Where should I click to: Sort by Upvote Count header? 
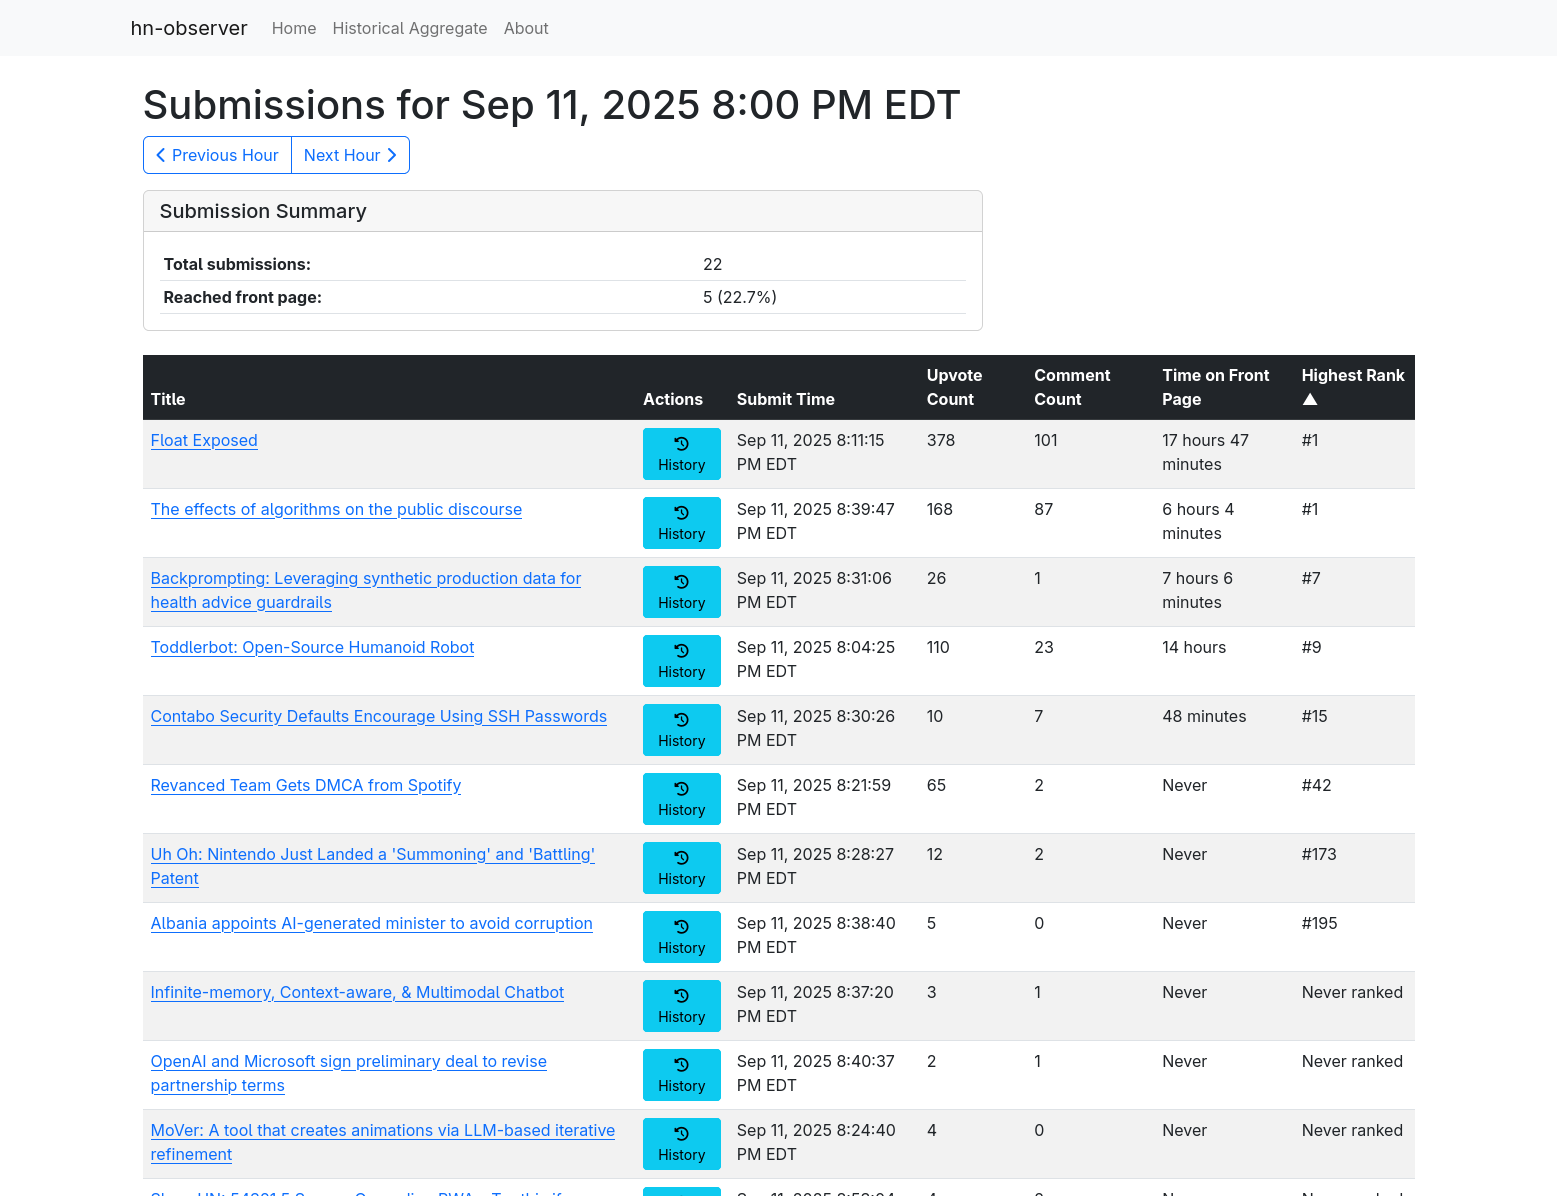click(x=954, y=387)
